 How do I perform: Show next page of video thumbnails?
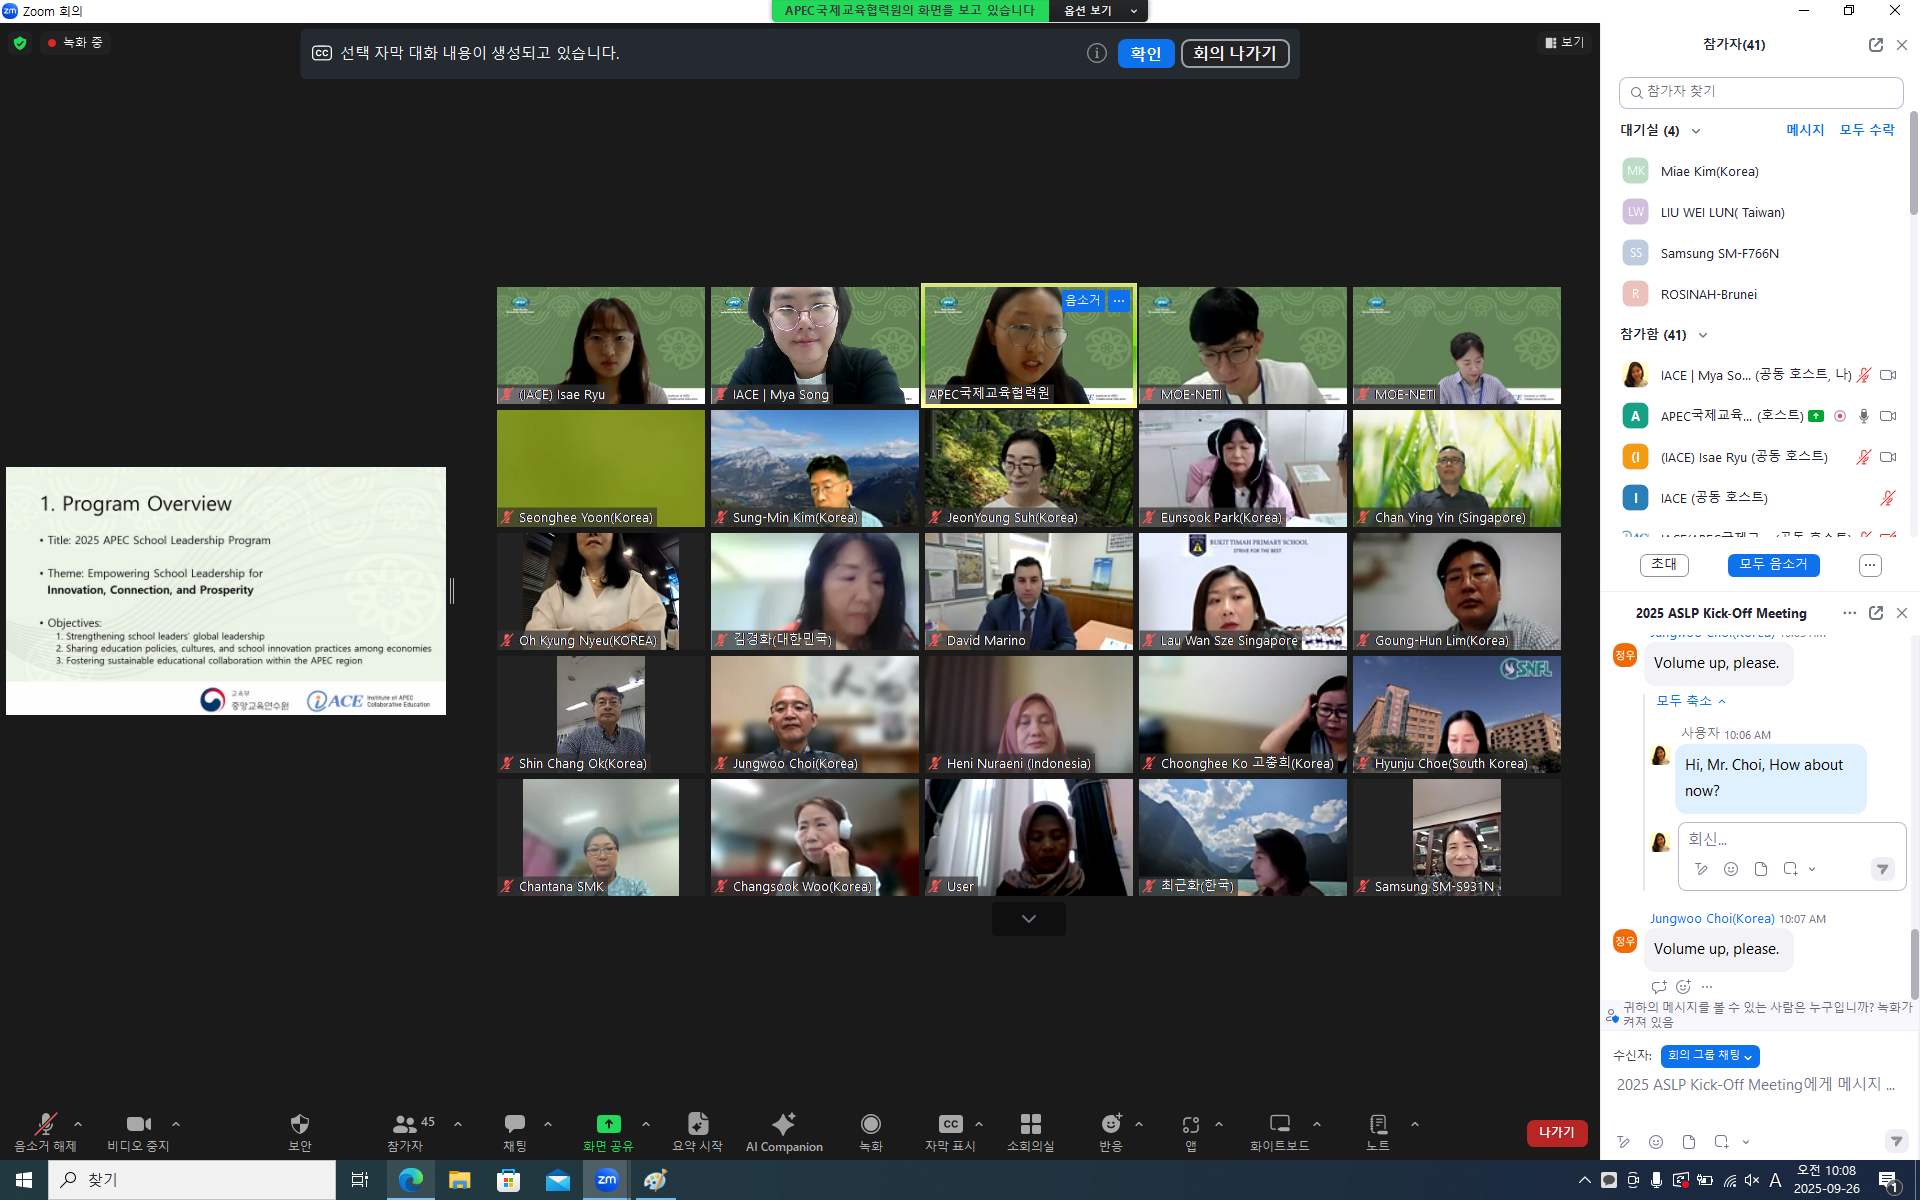click(x=1028, y=918)
